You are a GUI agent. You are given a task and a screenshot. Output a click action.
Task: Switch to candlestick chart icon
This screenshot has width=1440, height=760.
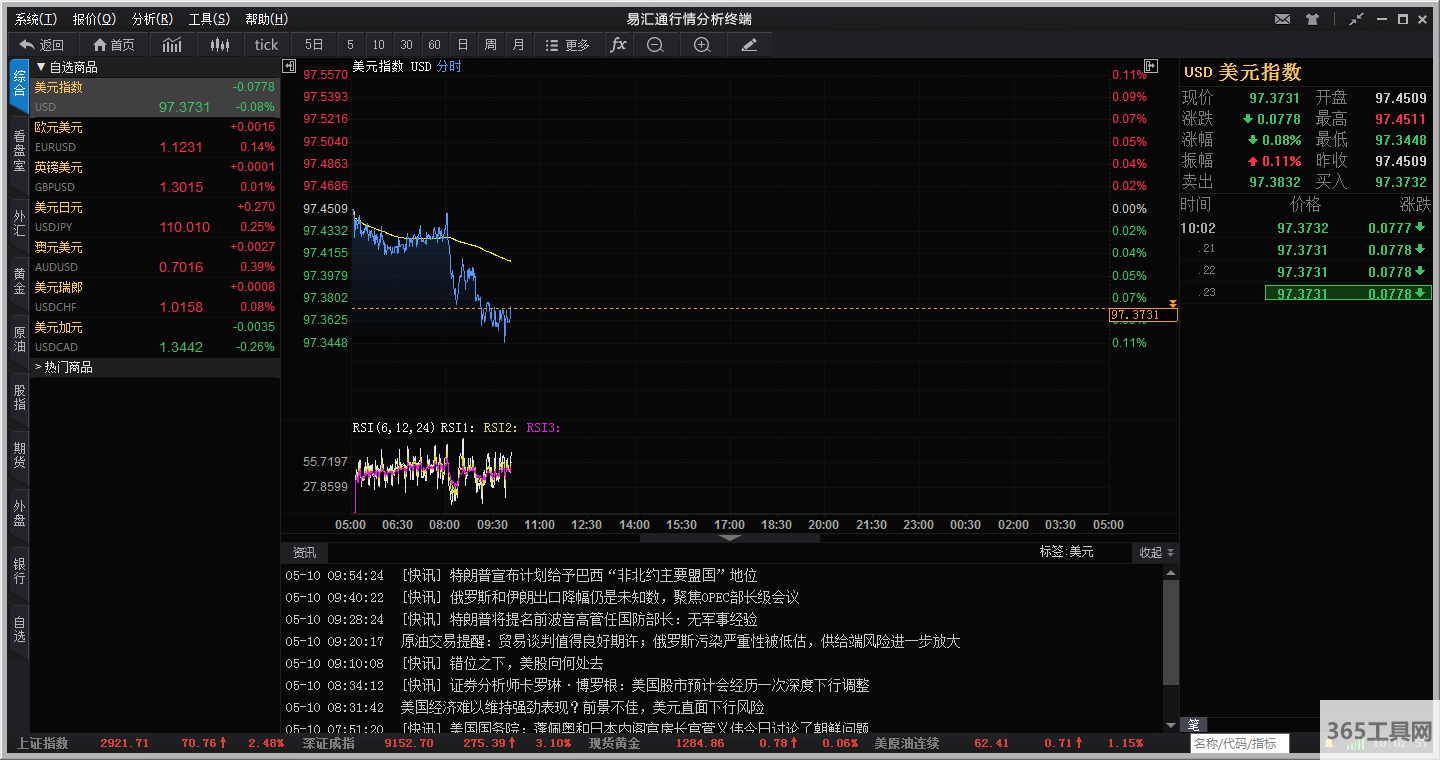click(220, 45)
